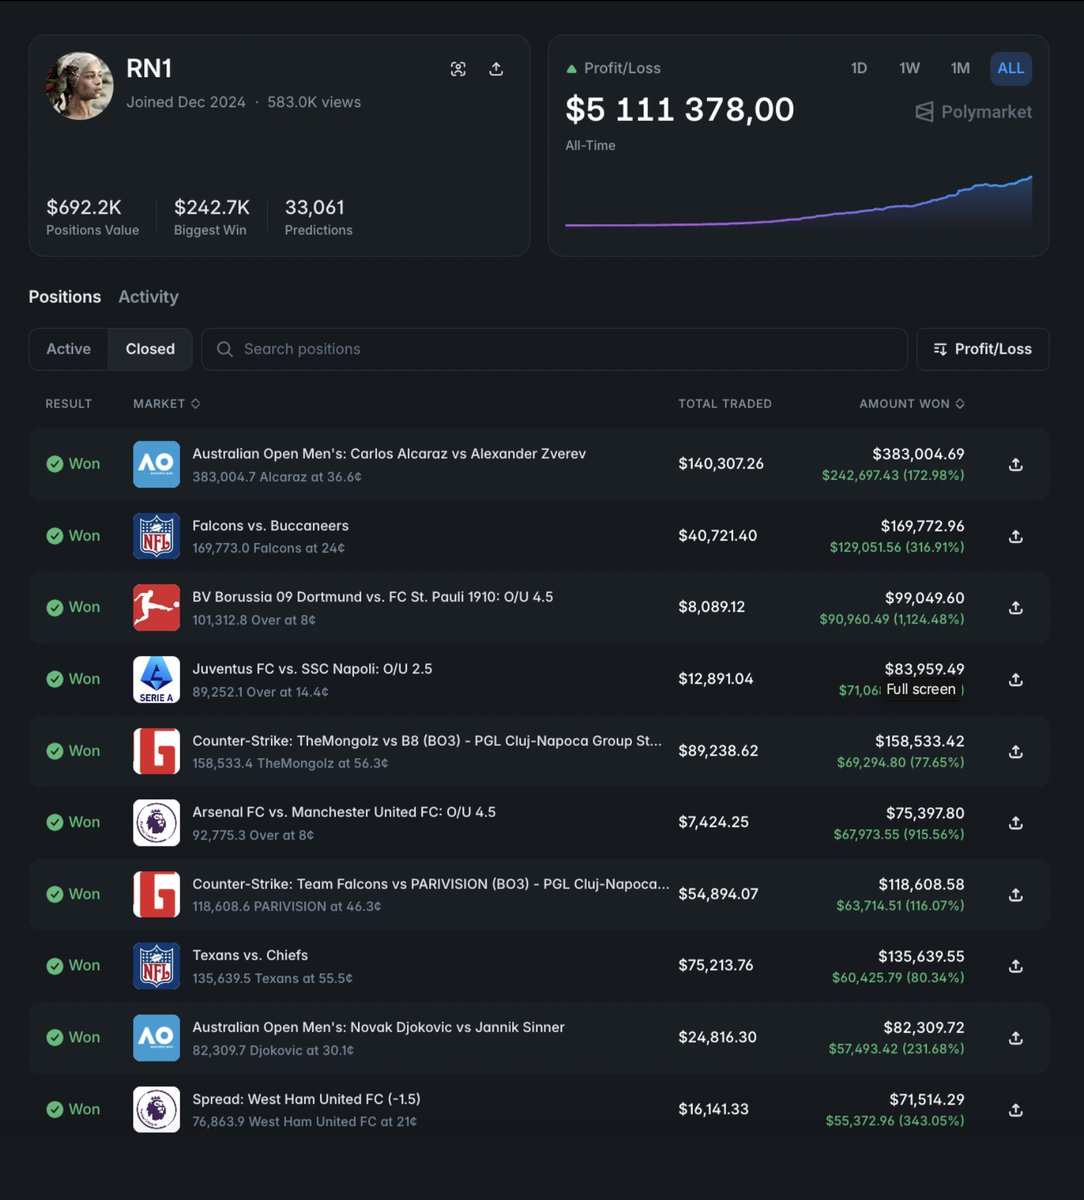Click Premier League logo beside Arsenal match
The height and width of the screenshot is (1200, 1084).
157,822
